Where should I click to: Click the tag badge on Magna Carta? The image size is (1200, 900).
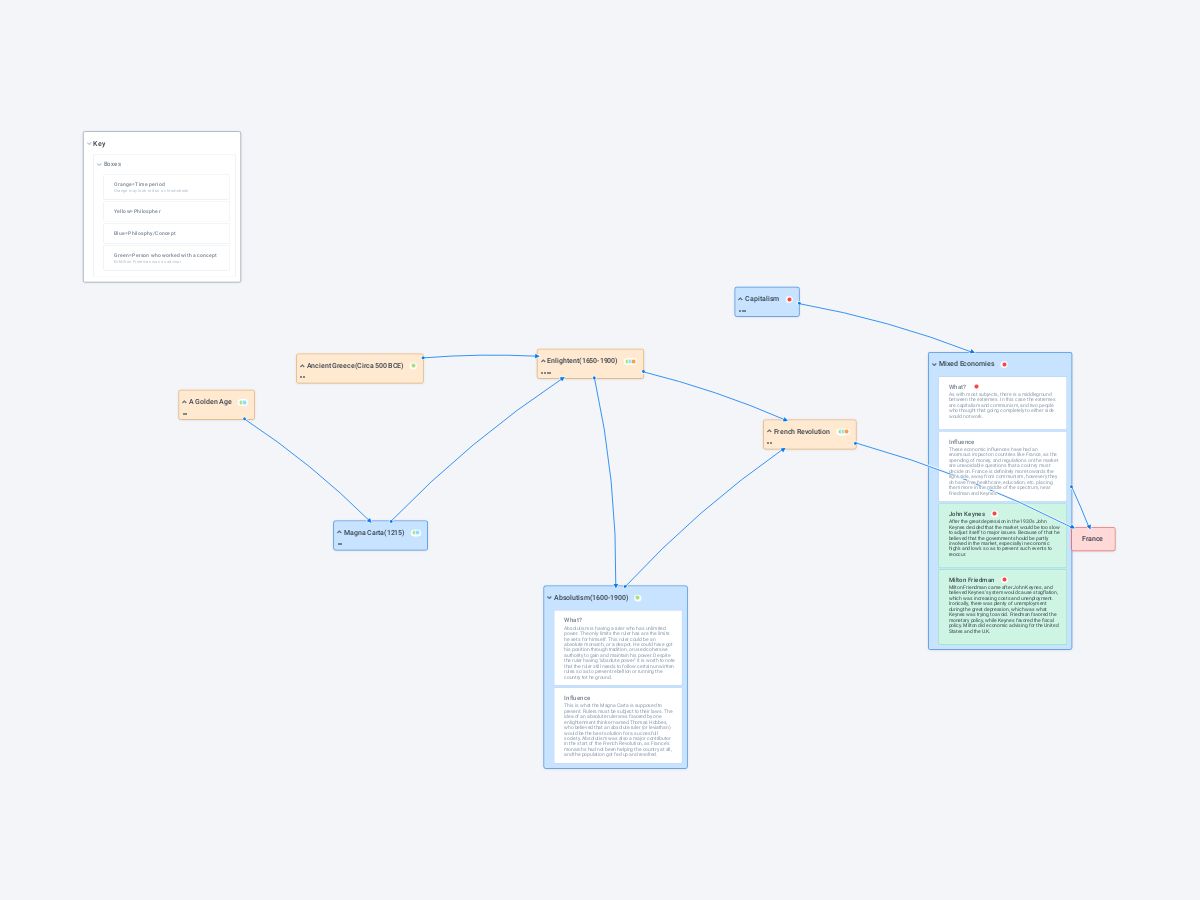click(x=415, y=533)
